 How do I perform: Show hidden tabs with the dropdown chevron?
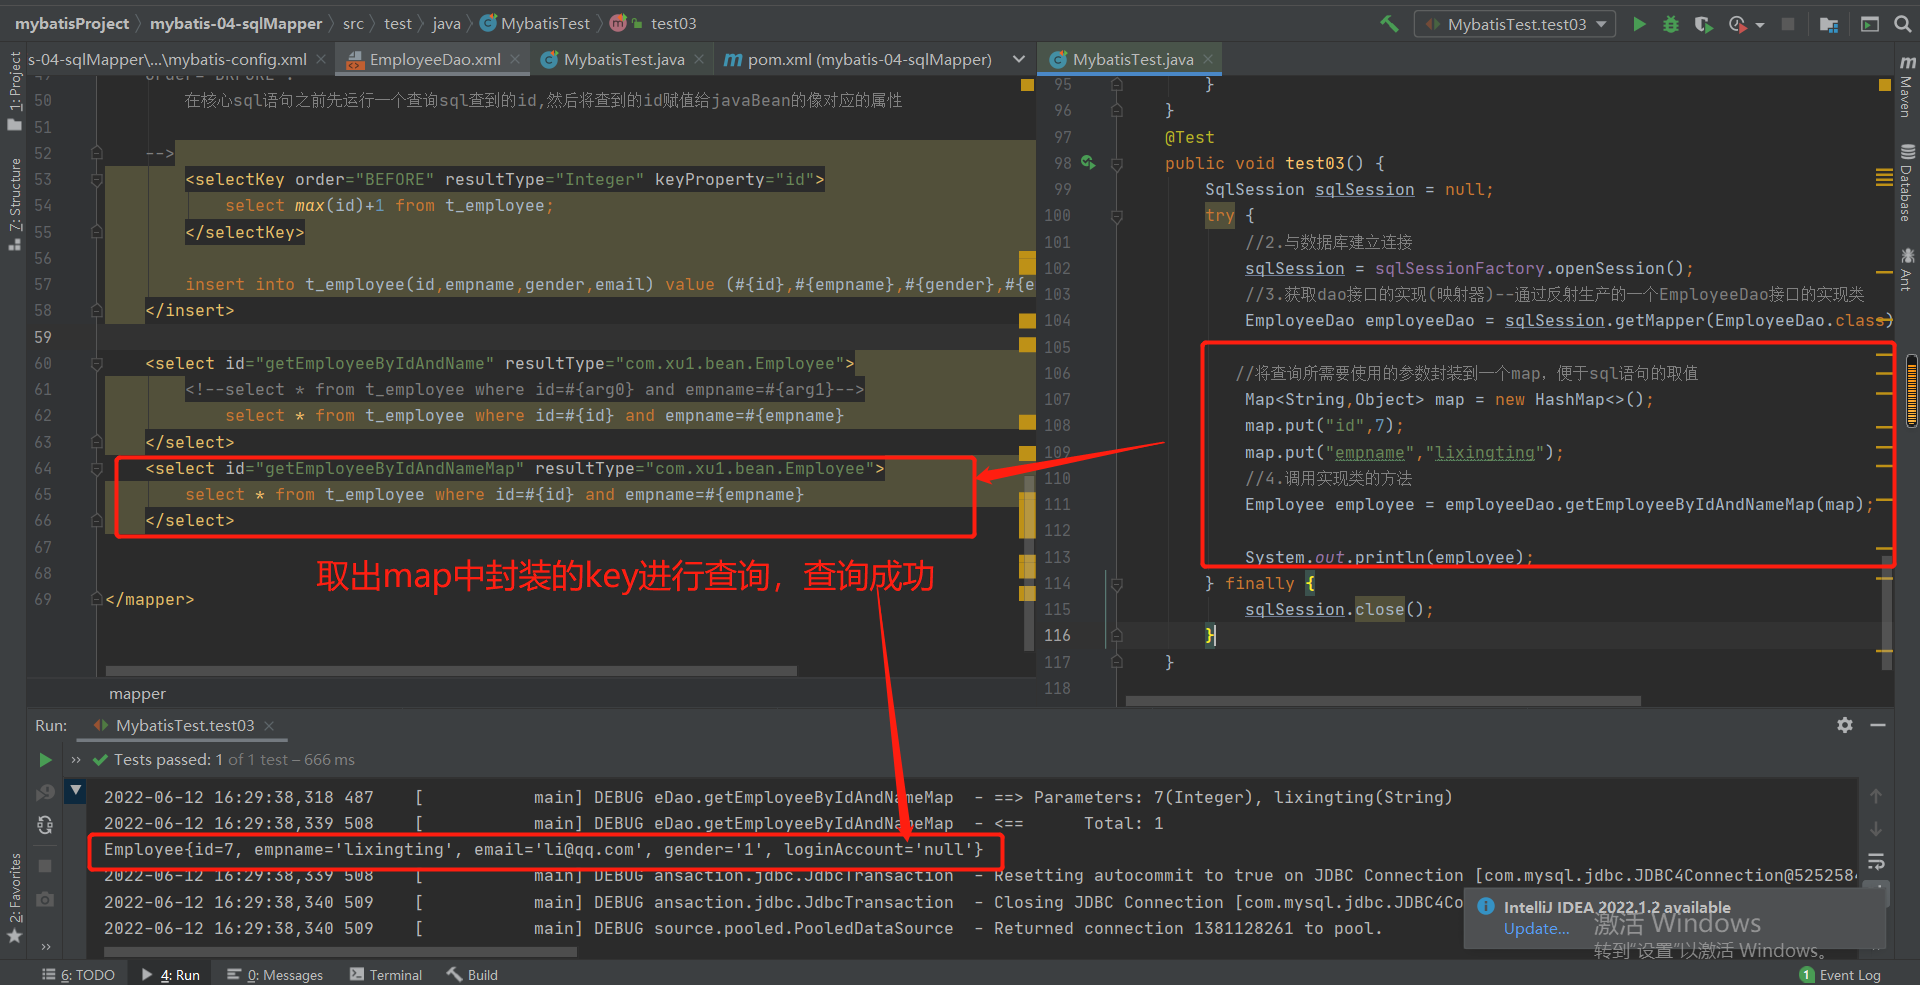(1019, 60)
